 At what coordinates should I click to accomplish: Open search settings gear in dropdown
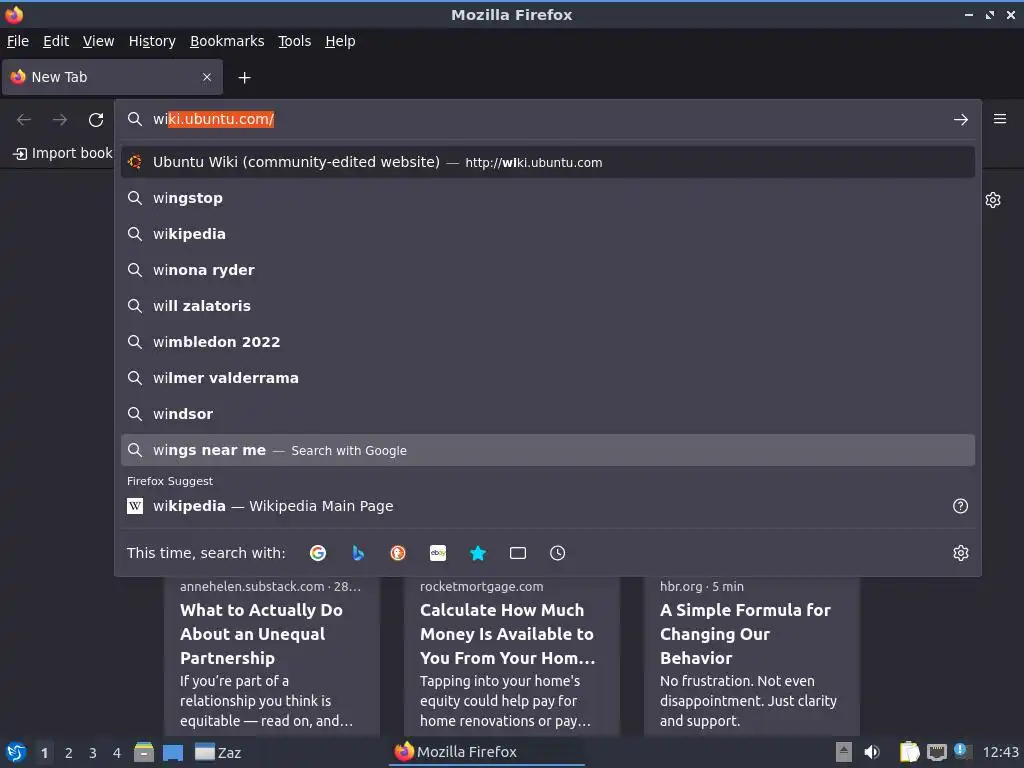pyautogui.click(x=960, y=553)
